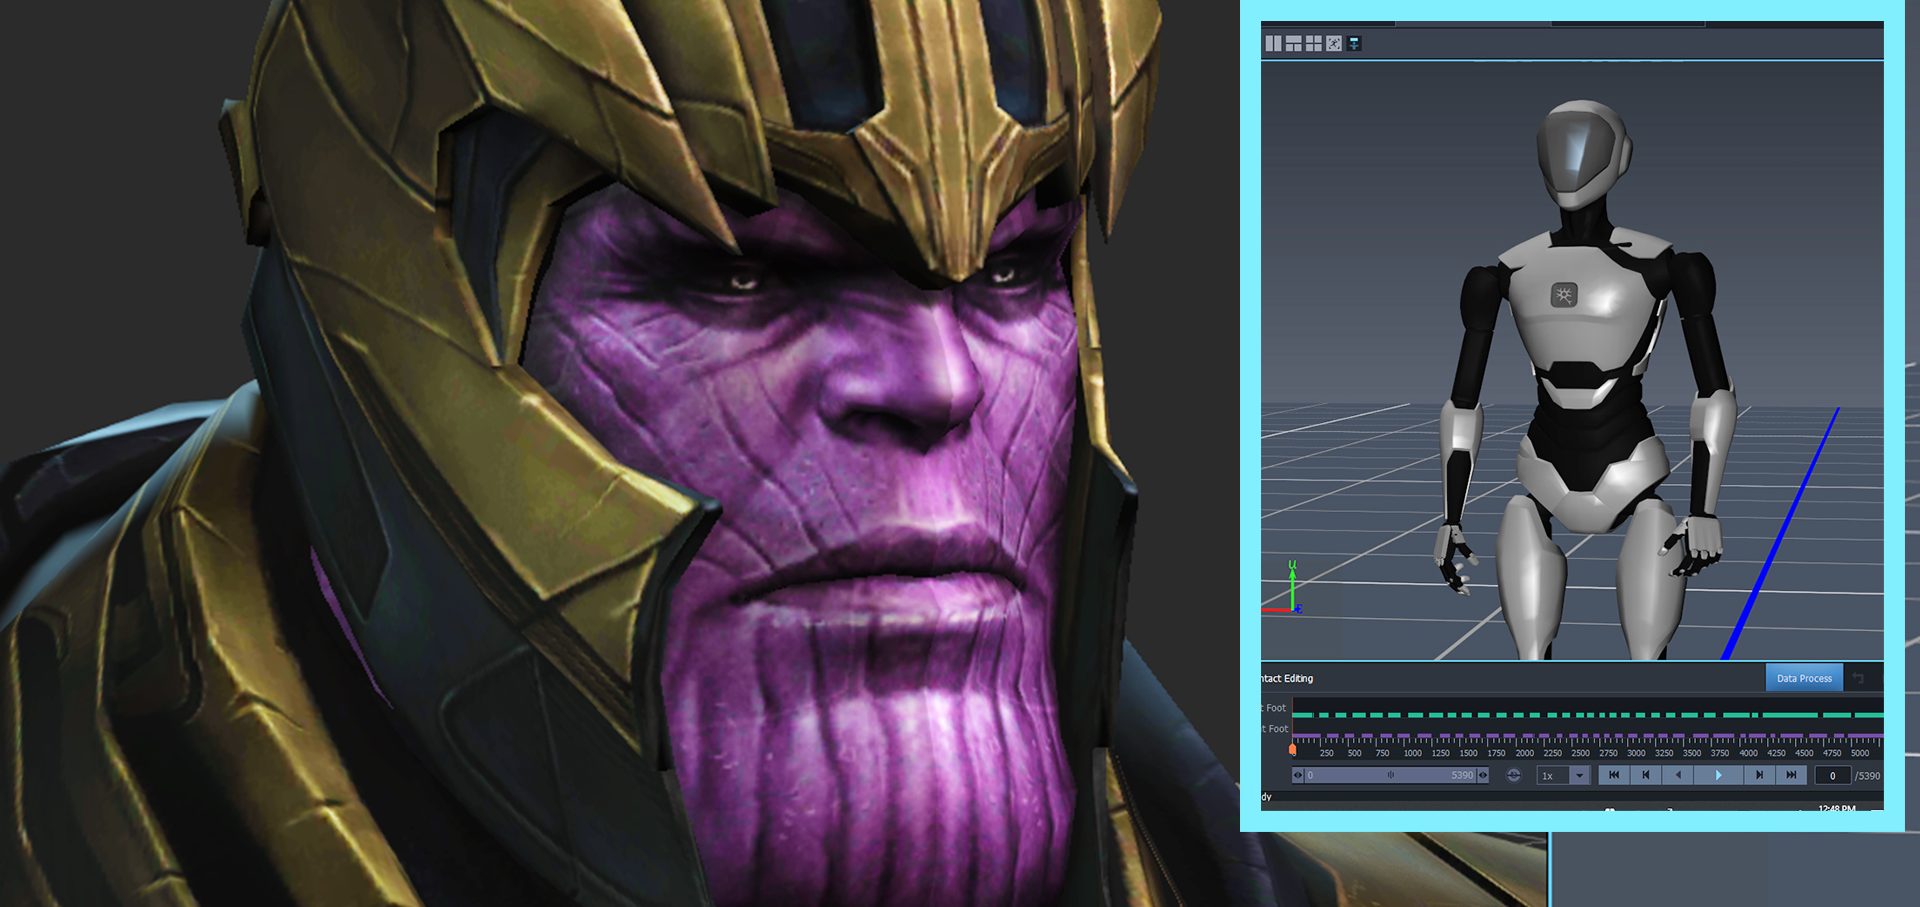Select the two-column viewport layout icon

click(1273, 43)
